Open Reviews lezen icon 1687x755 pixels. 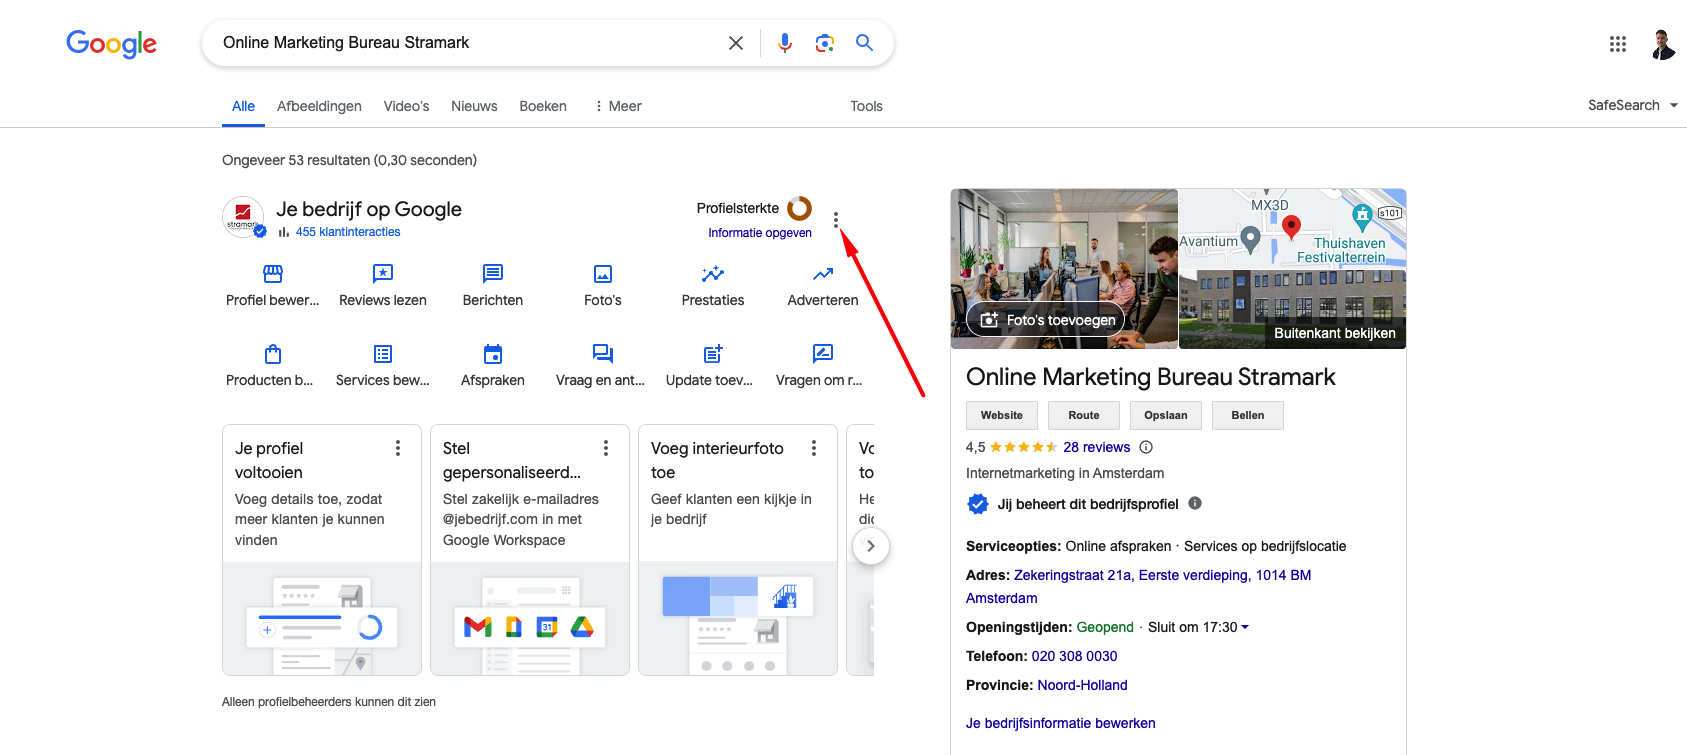tap(383, 274)
